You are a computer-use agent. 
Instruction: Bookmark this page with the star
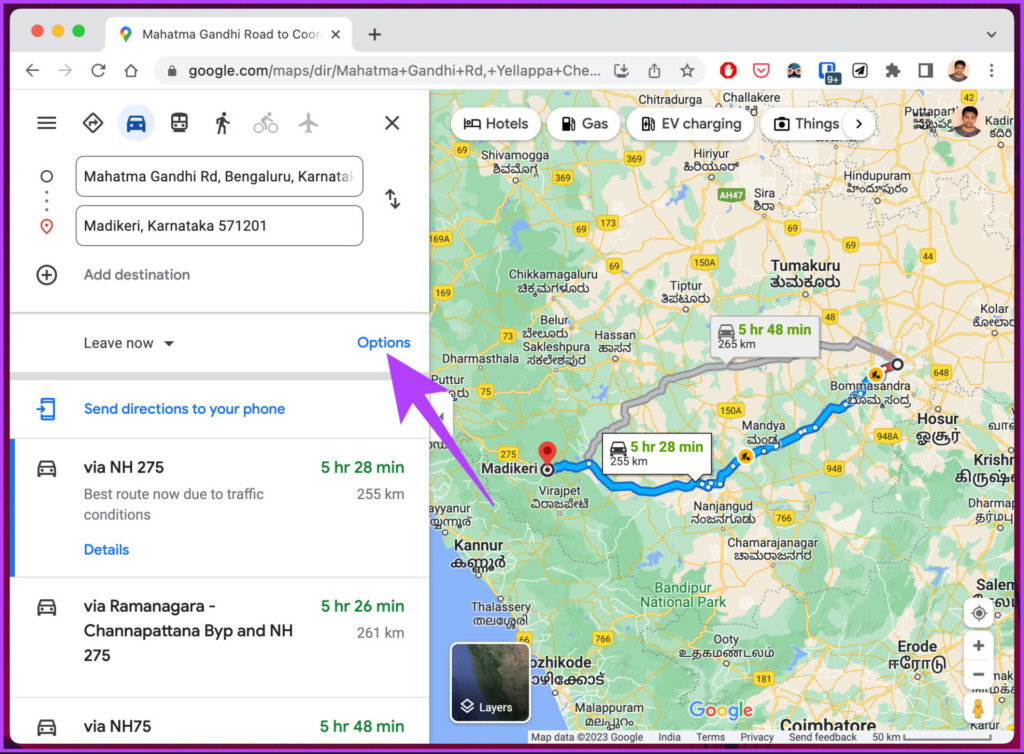687,71
